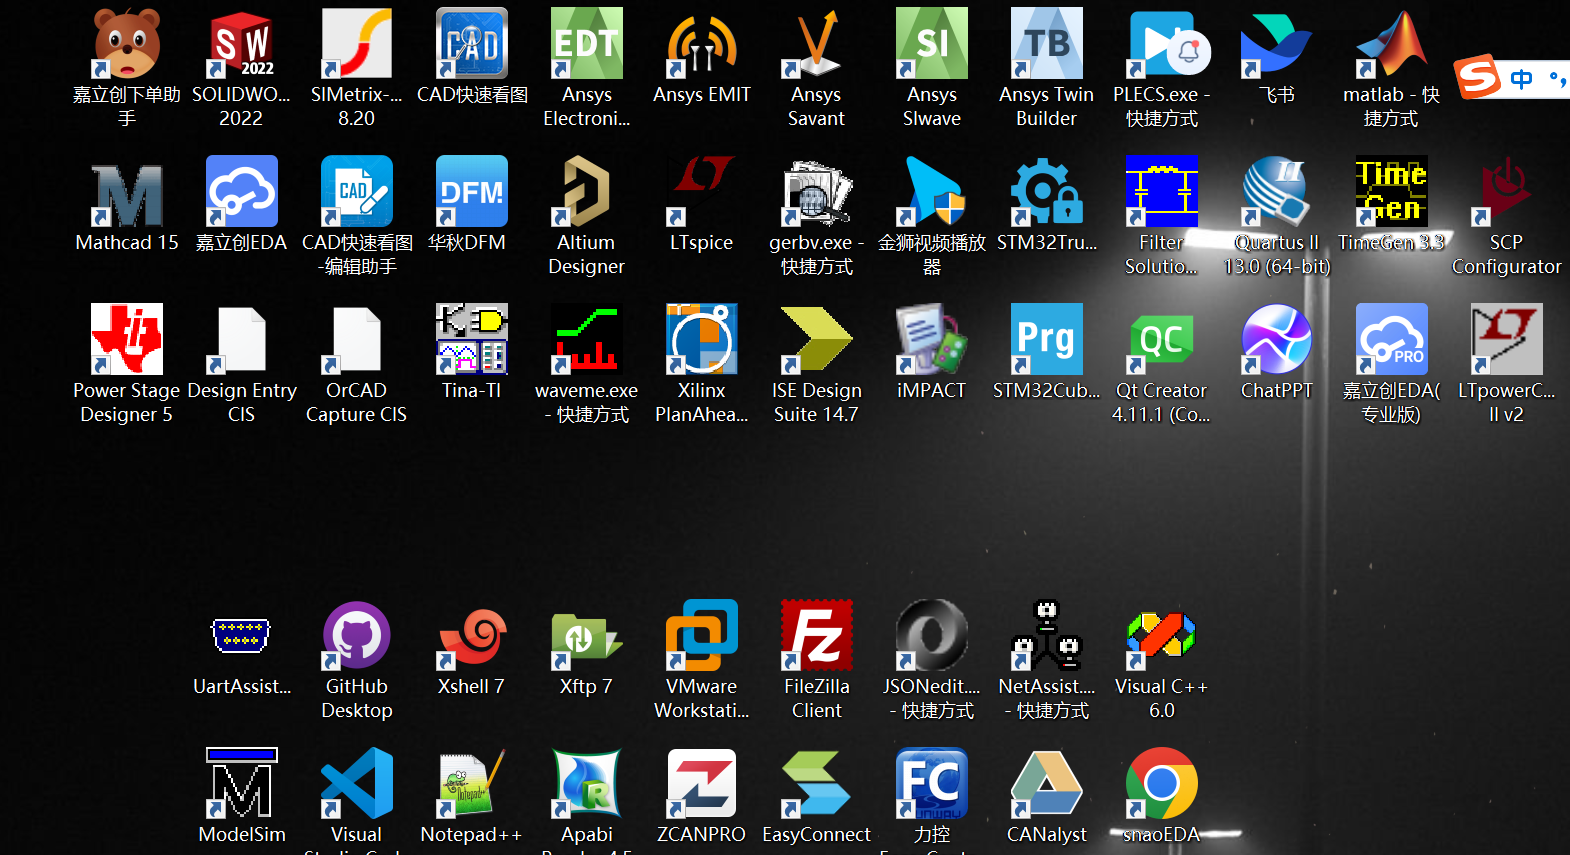Select the ChatPPT icon
The width and height of the screenshot is (1570, 855).
point(1276,340)
